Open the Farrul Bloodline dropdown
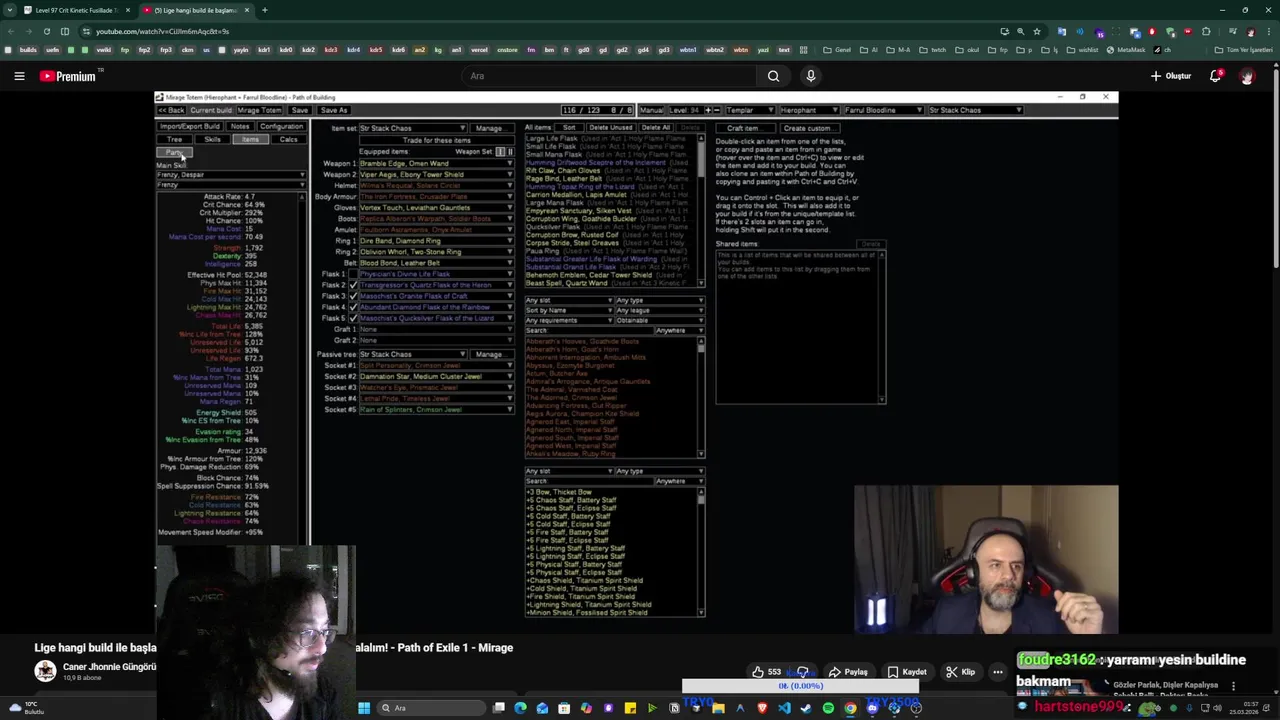1280x720 pixels. pos(884,110)
